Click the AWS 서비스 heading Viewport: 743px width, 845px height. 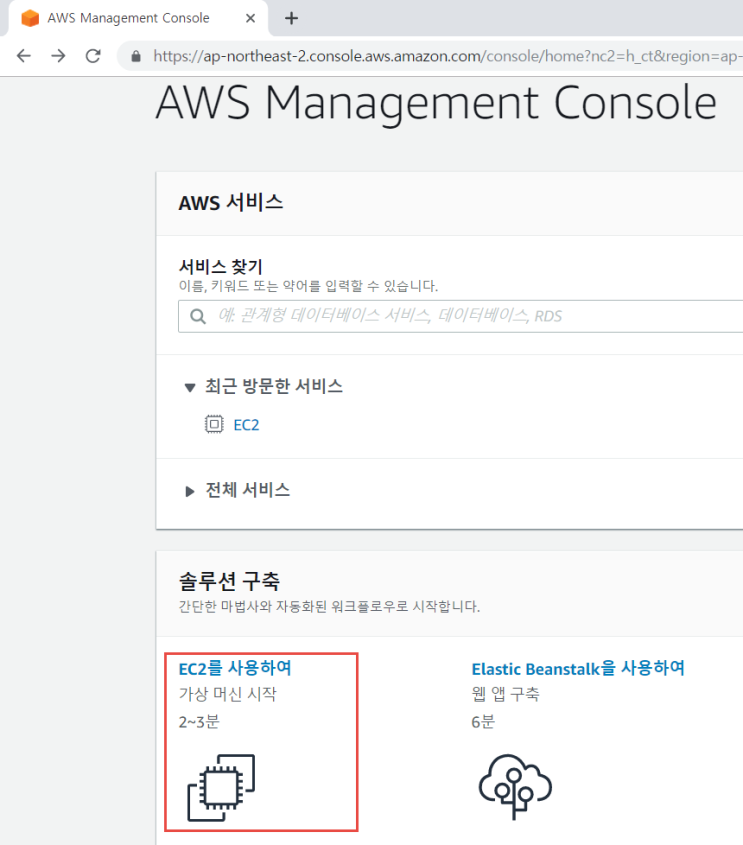(x=231, y=203)
